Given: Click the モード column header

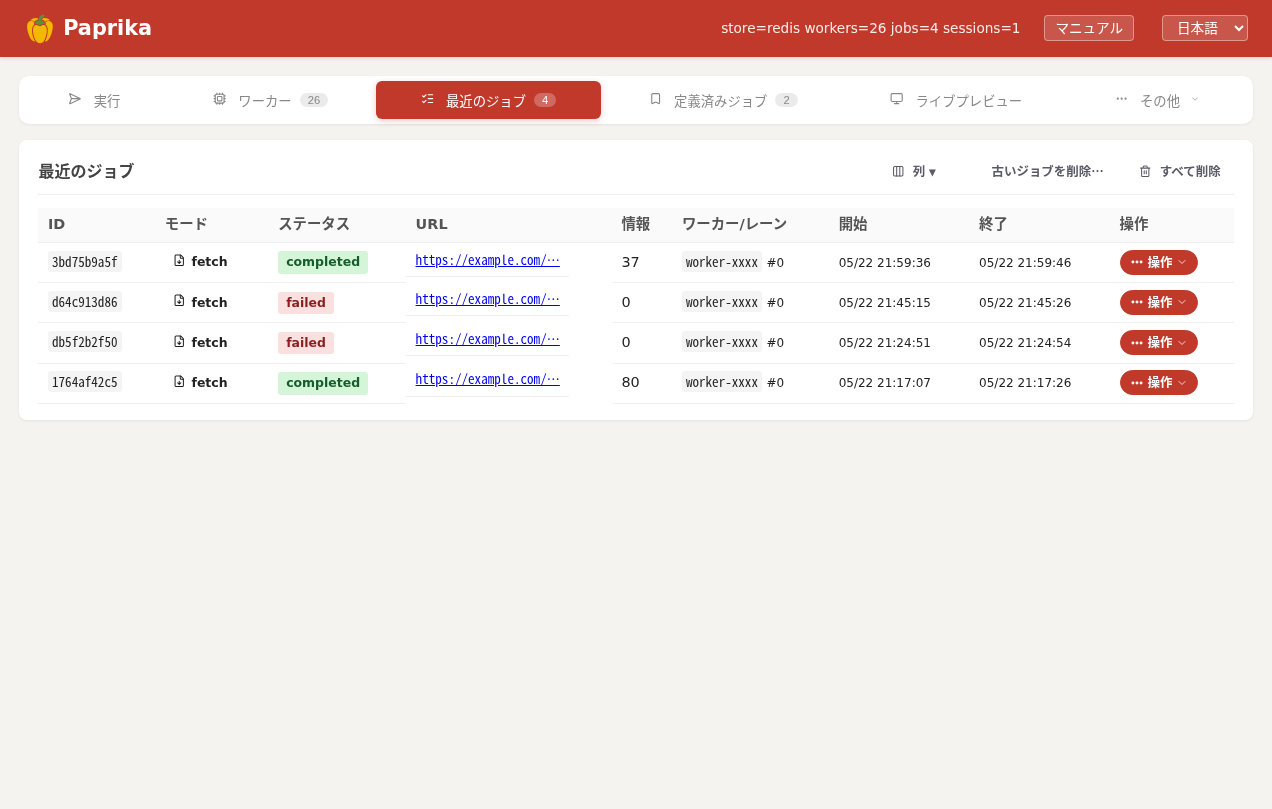Looking at the screenshot, I should pyautogui.click(x=186, y=224).
